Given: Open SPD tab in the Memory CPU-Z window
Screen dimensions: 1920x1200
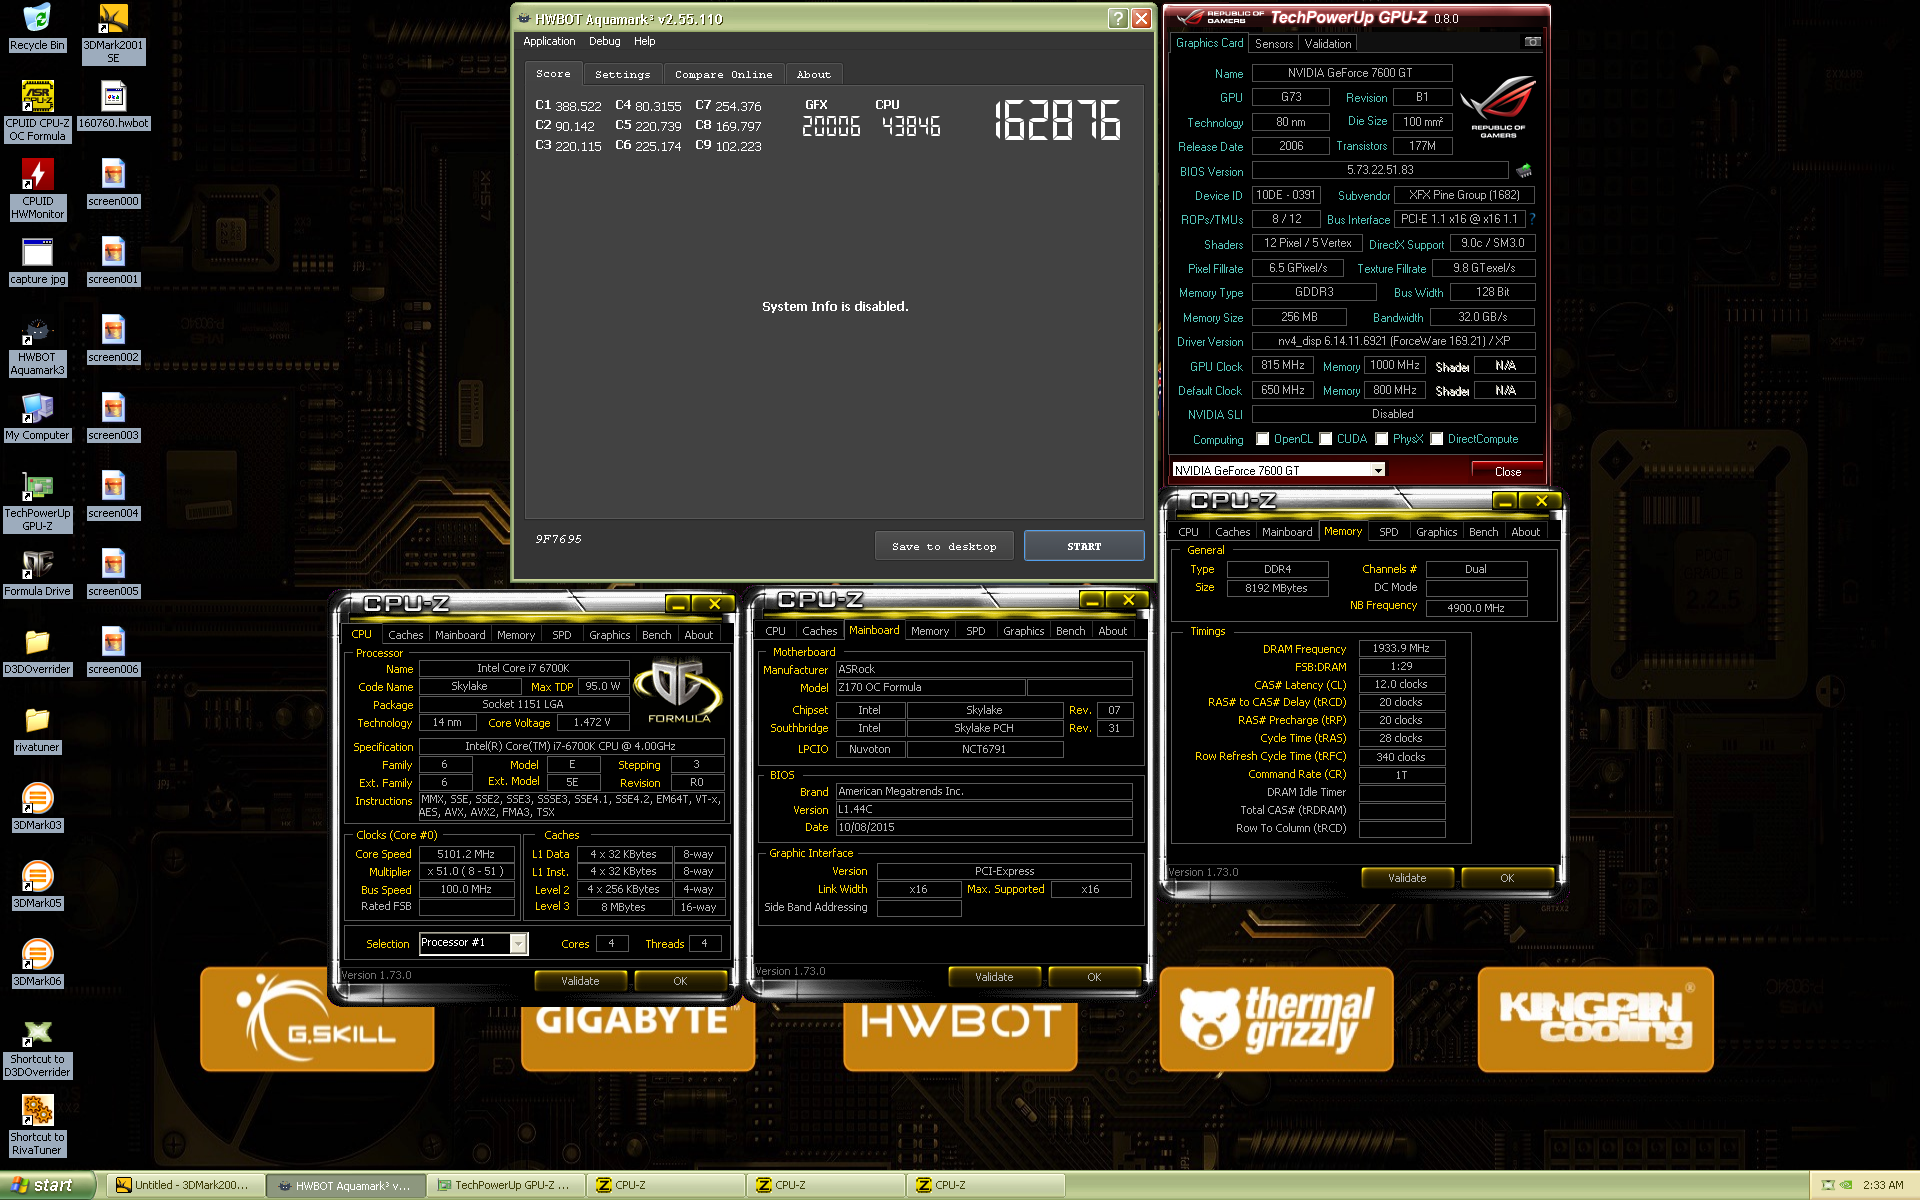Looking at the screenshot, I should pos(1388,532).
